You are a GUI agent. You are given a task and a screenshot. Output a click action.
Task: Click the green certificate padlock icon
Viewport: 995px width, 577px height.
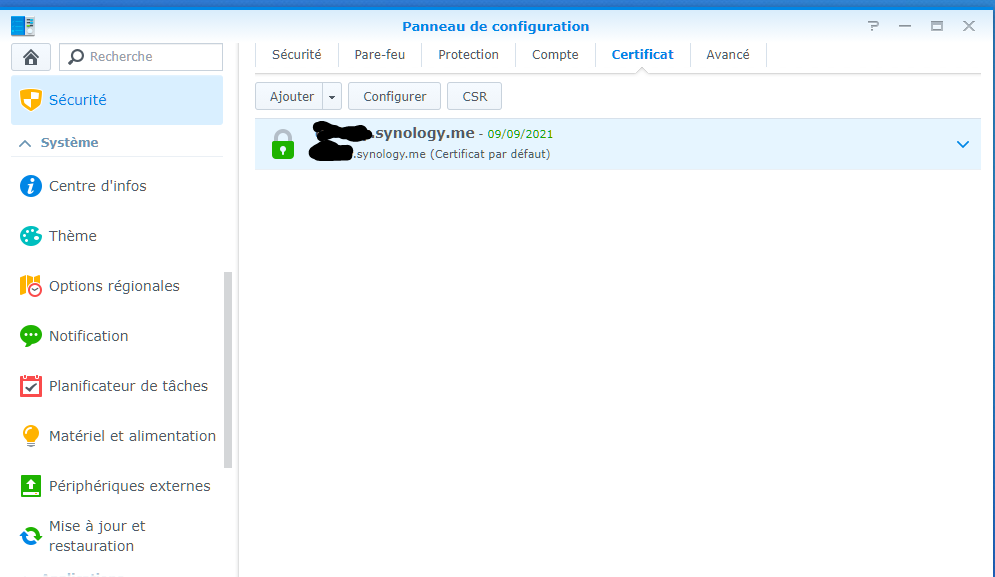[x=283, y=144]
